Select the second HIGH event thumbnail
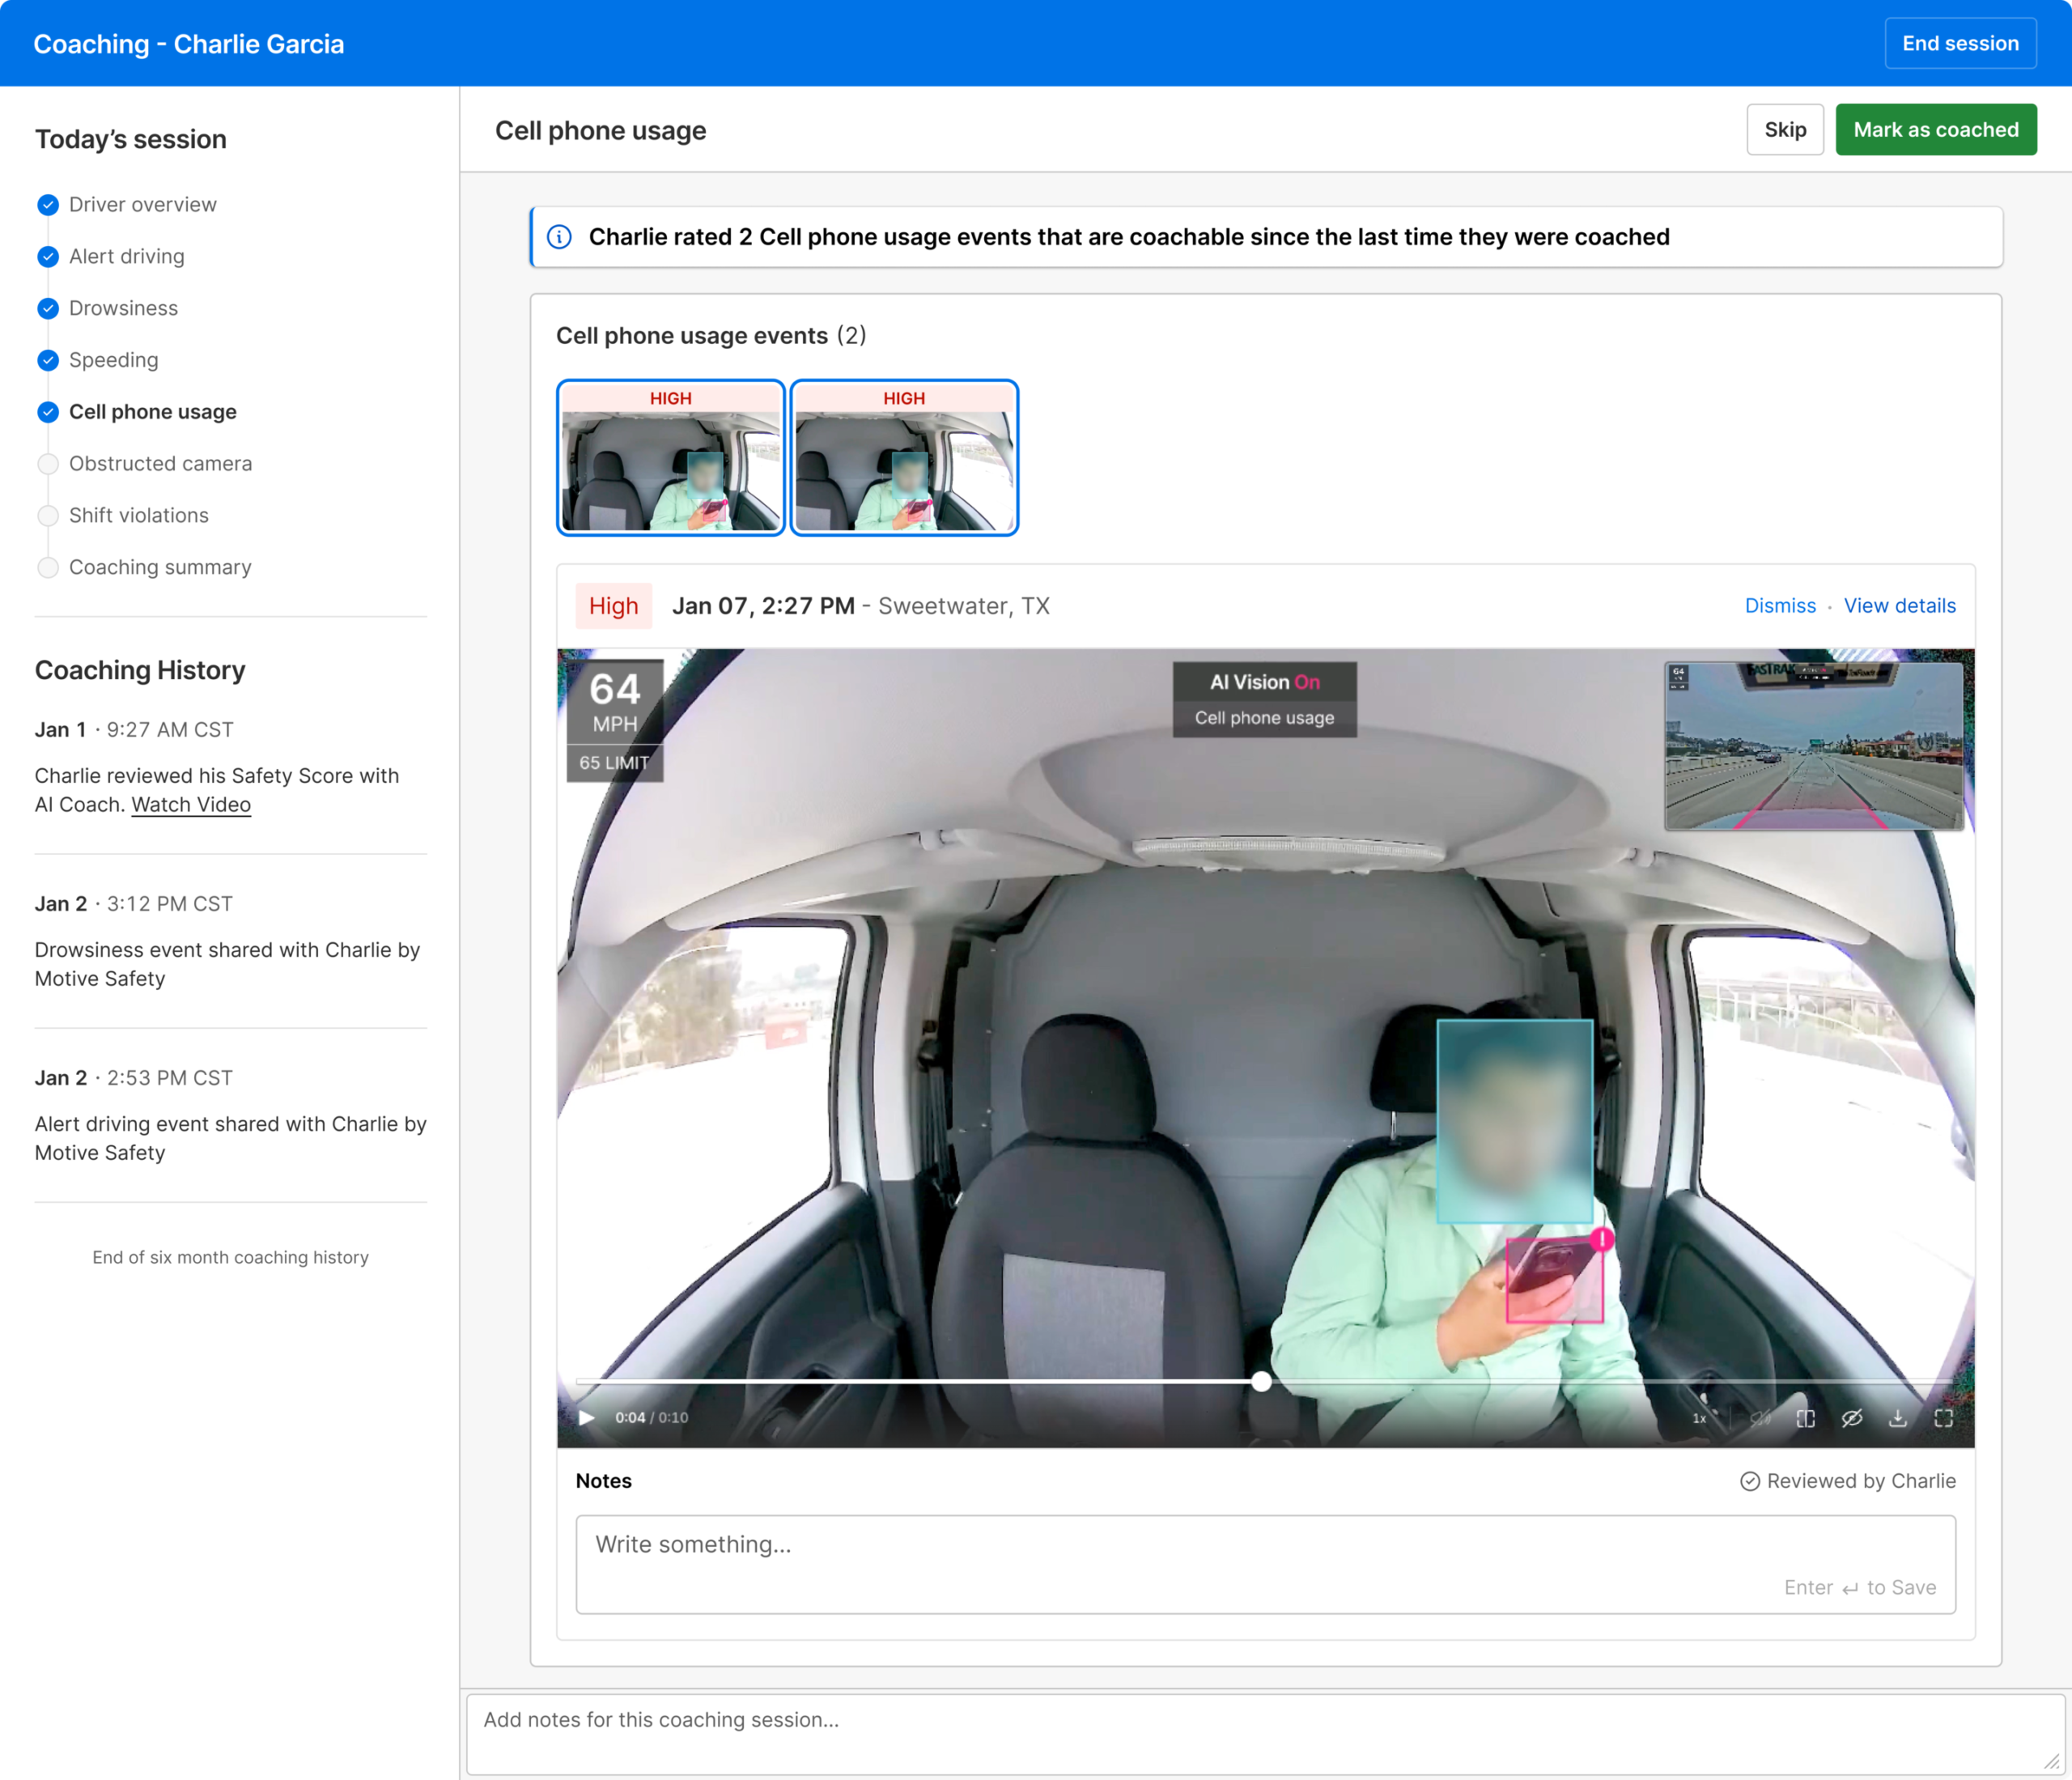Image resolution: width=2072 pixels, height=1780 pixels. (x=904, y=458)
